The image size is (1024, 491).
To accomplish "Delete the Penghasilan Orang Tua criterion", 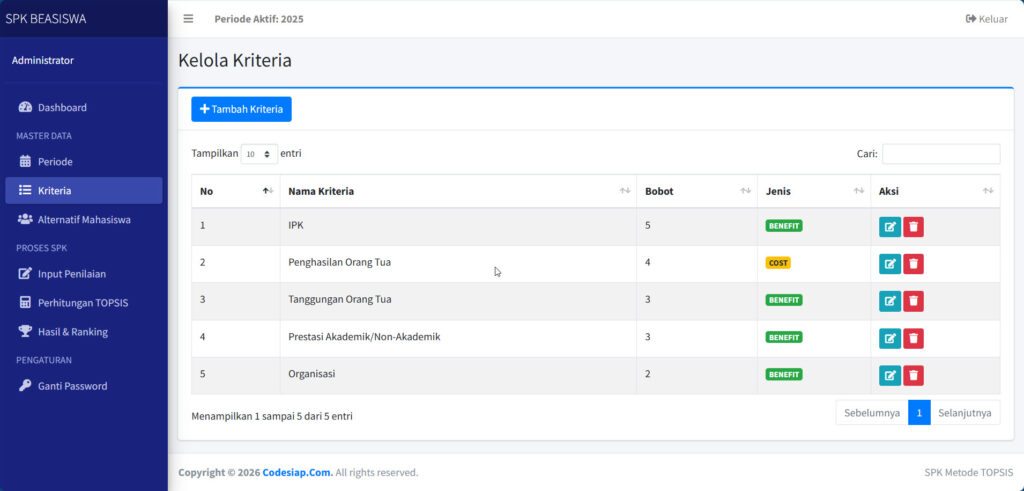I will [x=913, y=264].
